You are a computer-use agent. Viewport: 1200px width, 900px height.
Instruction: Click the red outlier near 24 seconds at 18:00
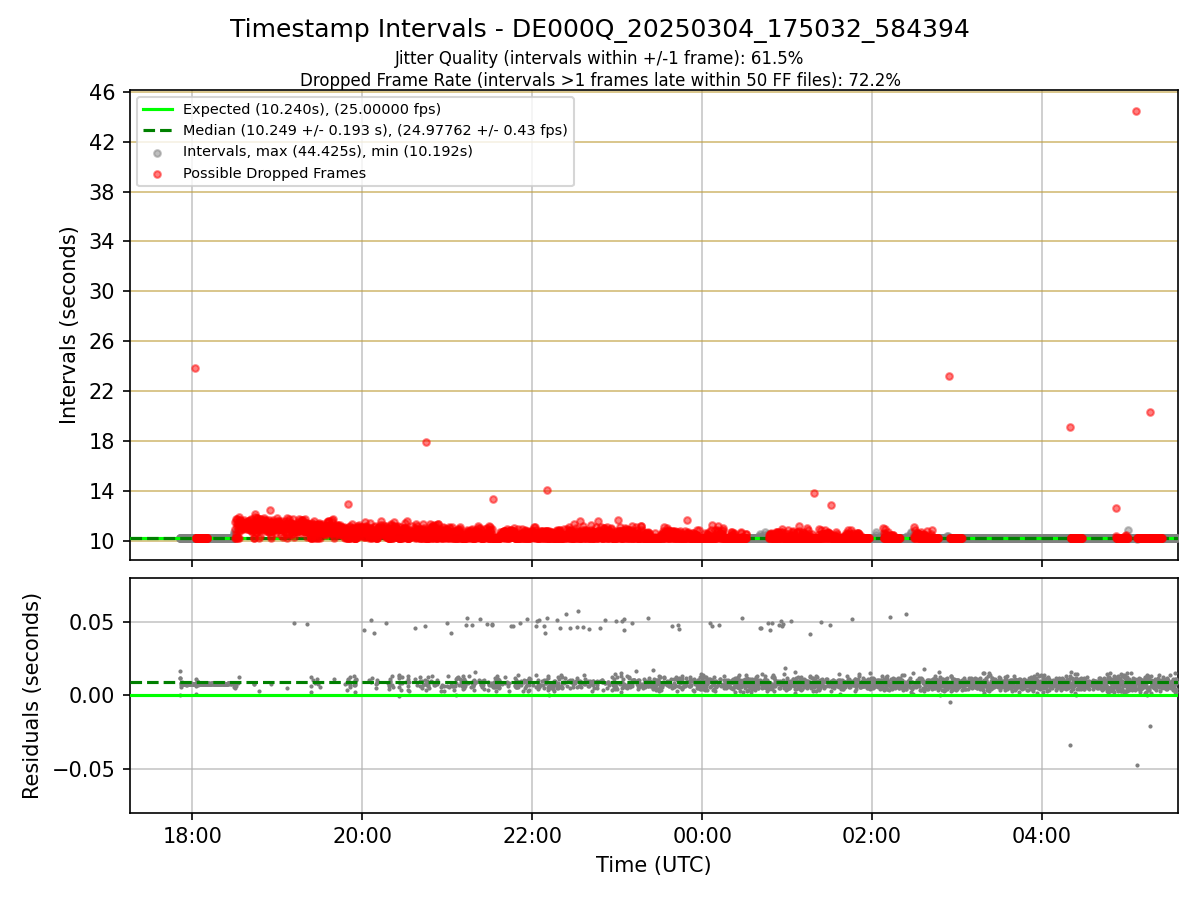point(195,368)
